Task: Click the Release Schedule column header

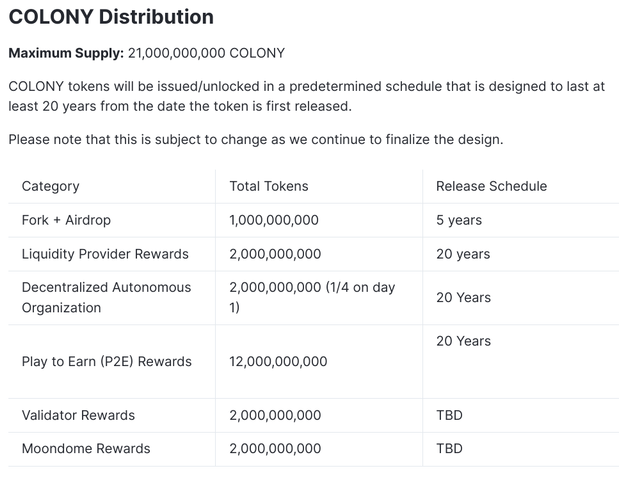Action: [x=491, y=186]
